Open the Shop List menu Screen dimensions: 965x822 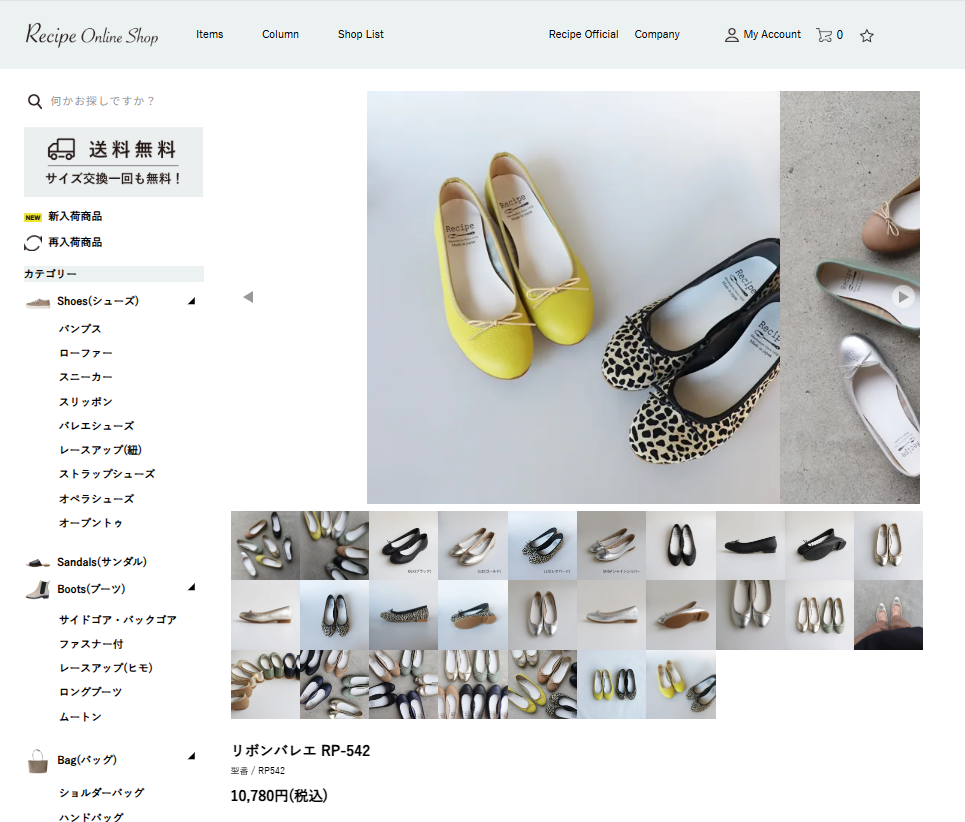(x=361, y=34)
